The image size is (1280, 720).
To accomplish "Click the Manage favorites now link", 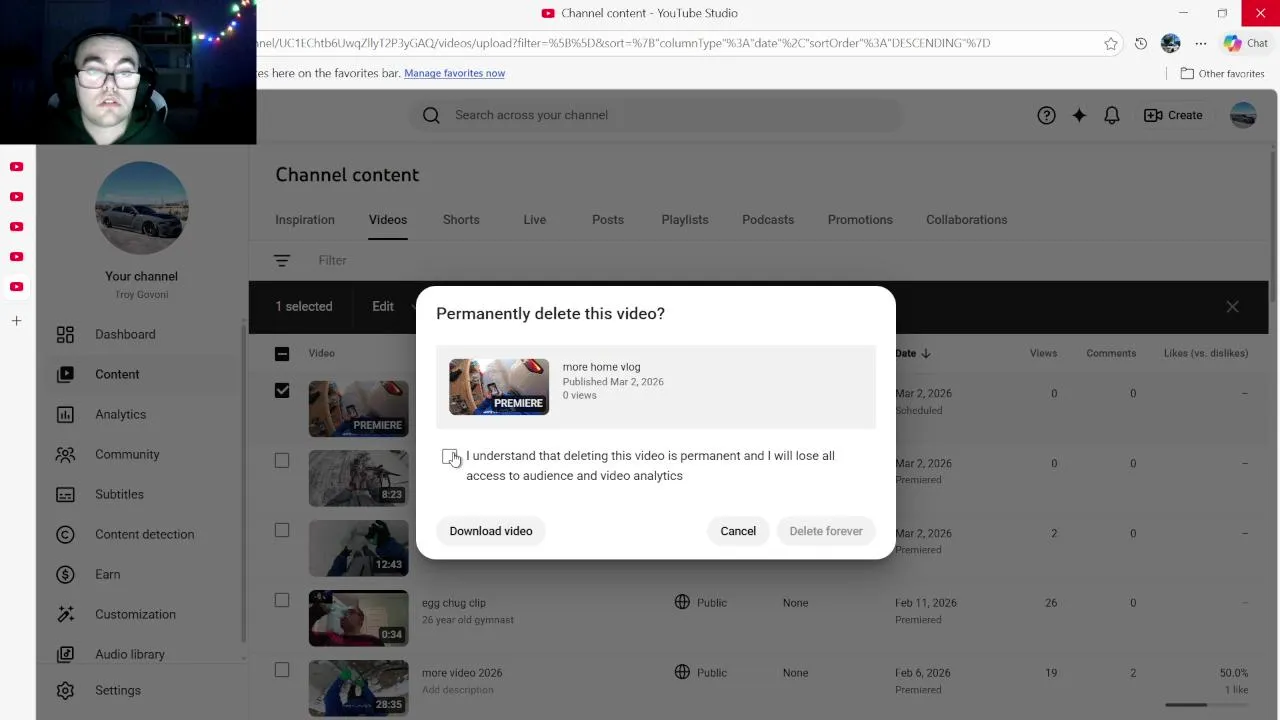I will tap(454, 73).
